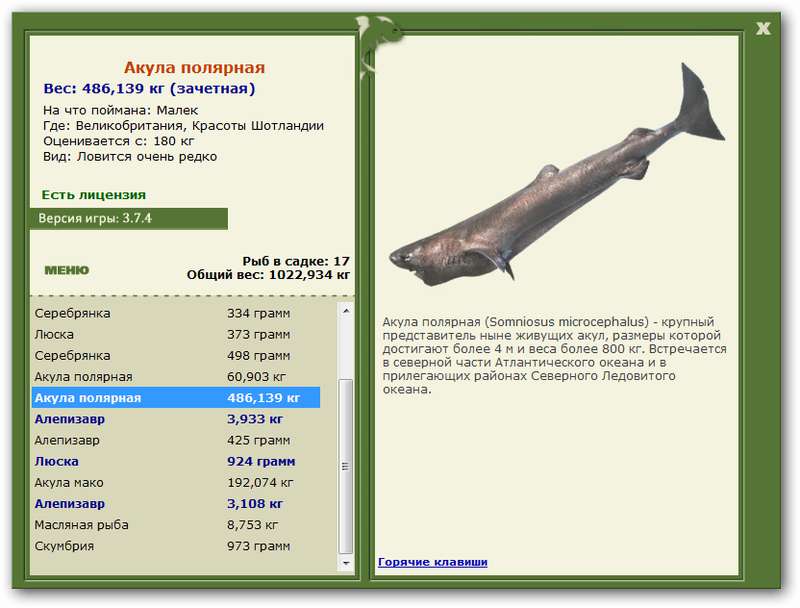Screen dimensions: 800x608
Task: Close the fish keepnet window
Action: pyautogui.click(x=763, y=28)
